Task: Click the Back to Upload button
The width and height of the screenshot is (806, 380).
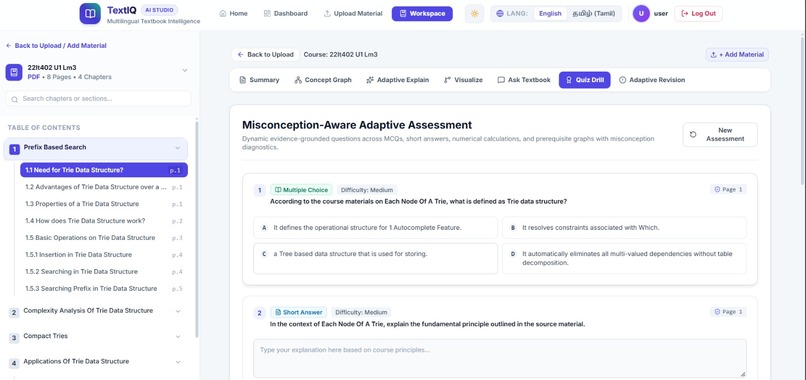Action: tap(265, 55)
